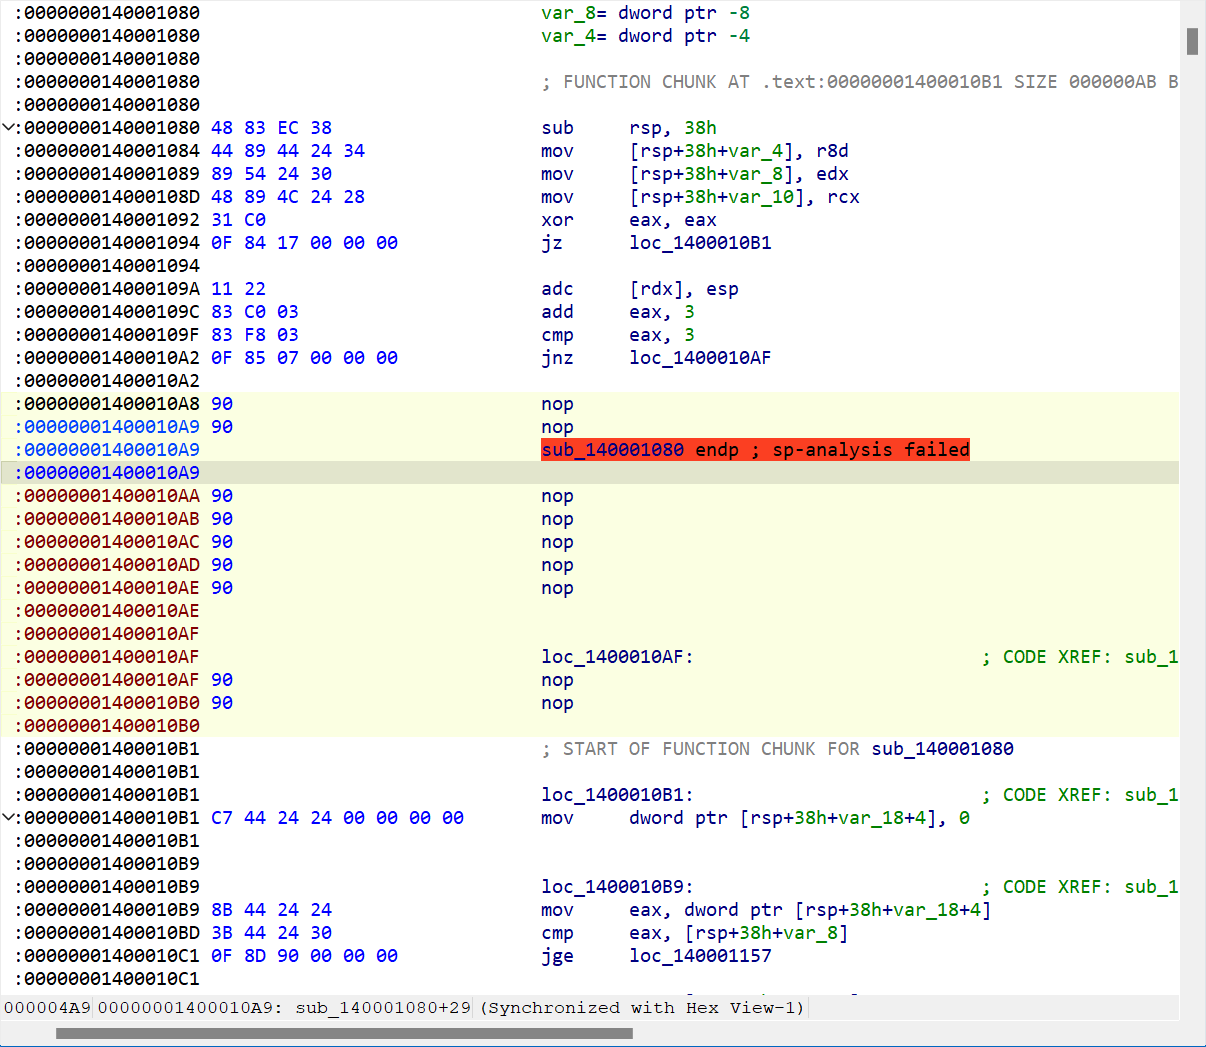Click the horizontal scrollbar thumb at bottom
1206x1047 pixels.
[x=344, y=1033]
